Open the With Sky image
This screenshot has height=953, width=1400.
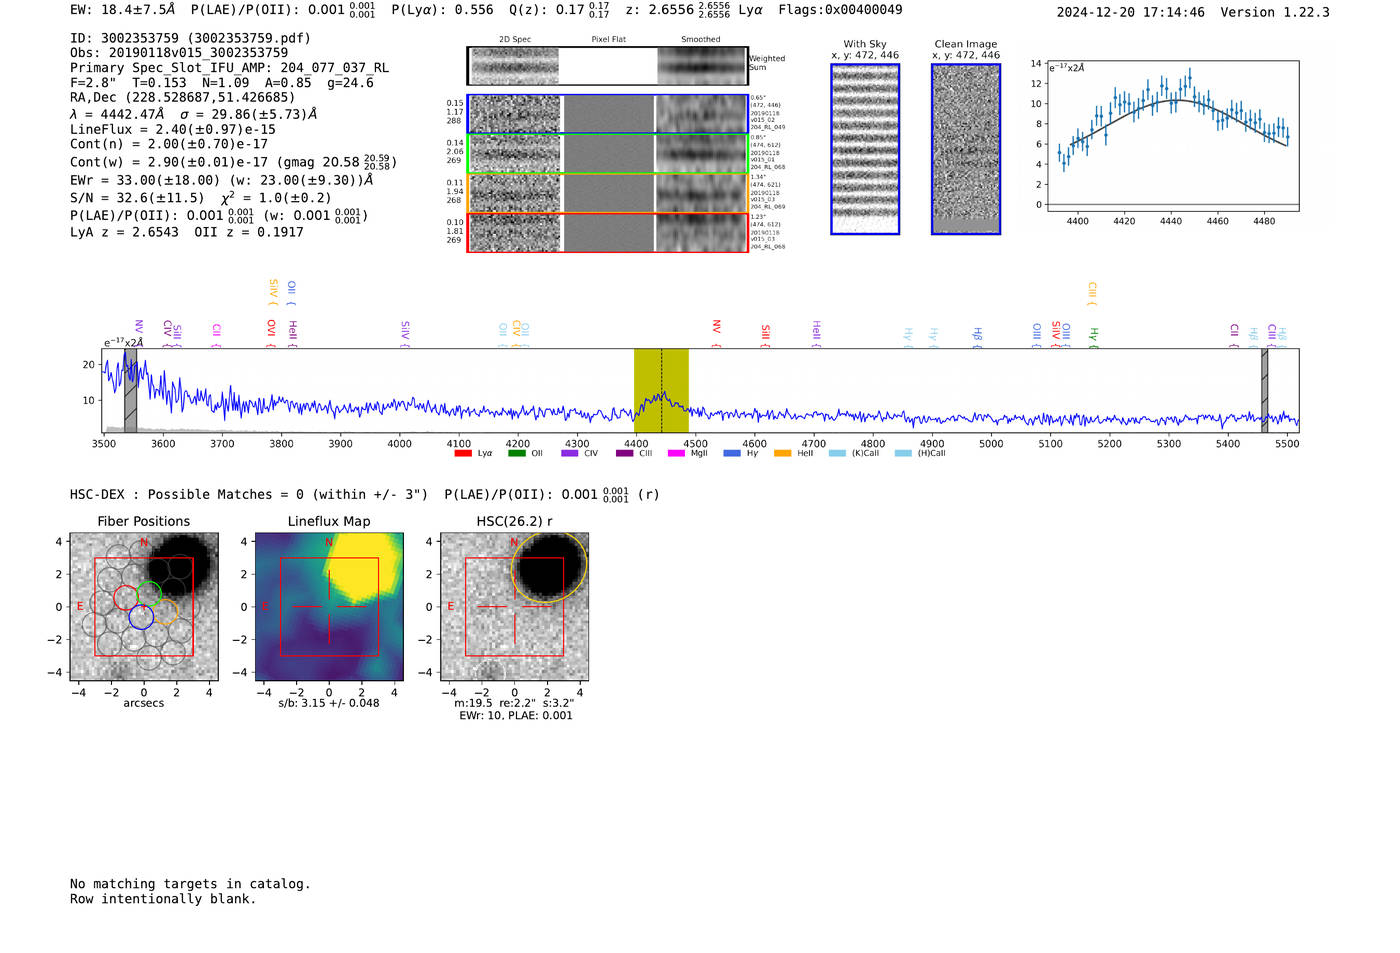click(865, 149)
